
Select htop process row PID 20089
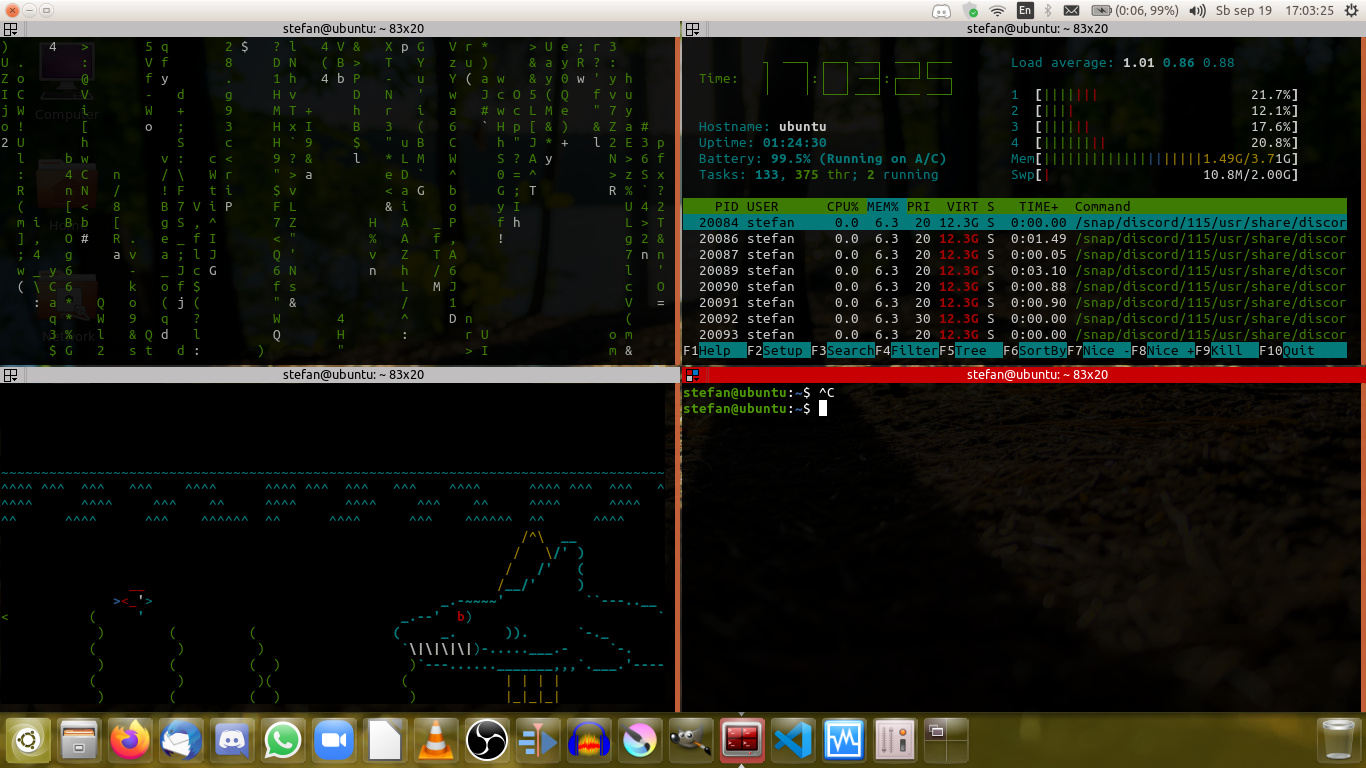[x=1014, y=271]
